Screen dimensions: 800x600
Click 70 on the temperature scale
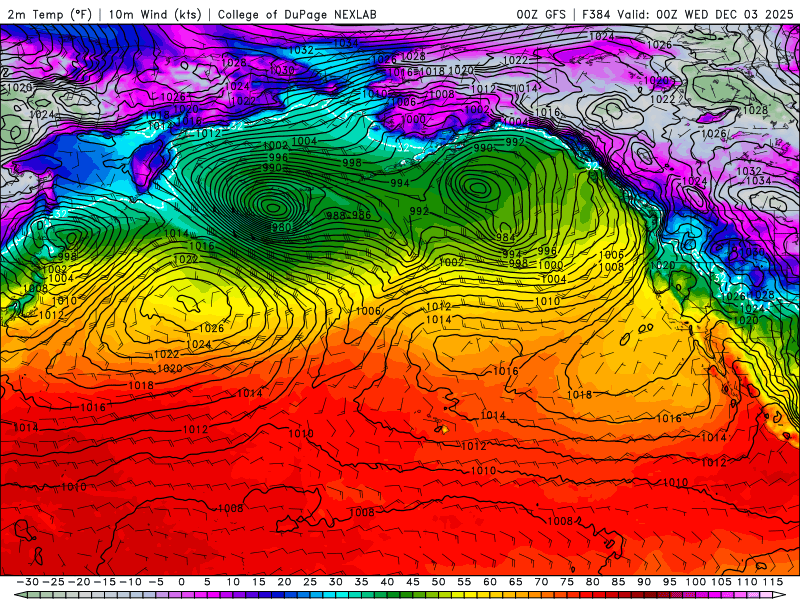(x=541, y=582)
